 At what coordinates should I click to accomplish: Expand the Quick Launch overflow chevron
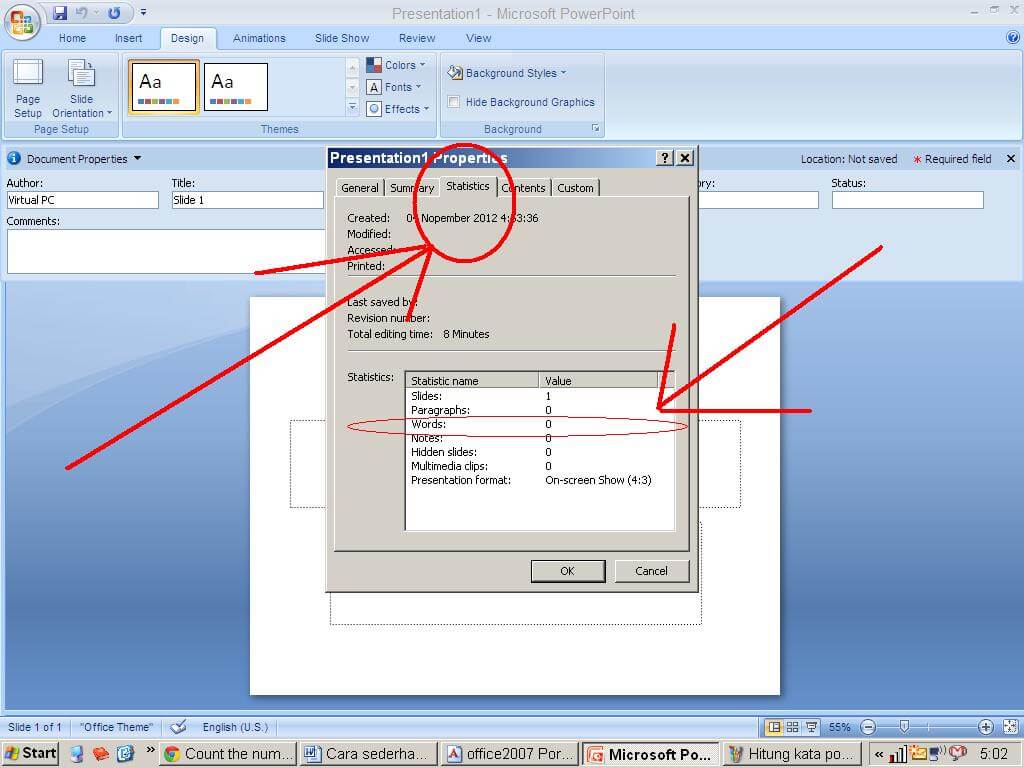click(150, 750)
